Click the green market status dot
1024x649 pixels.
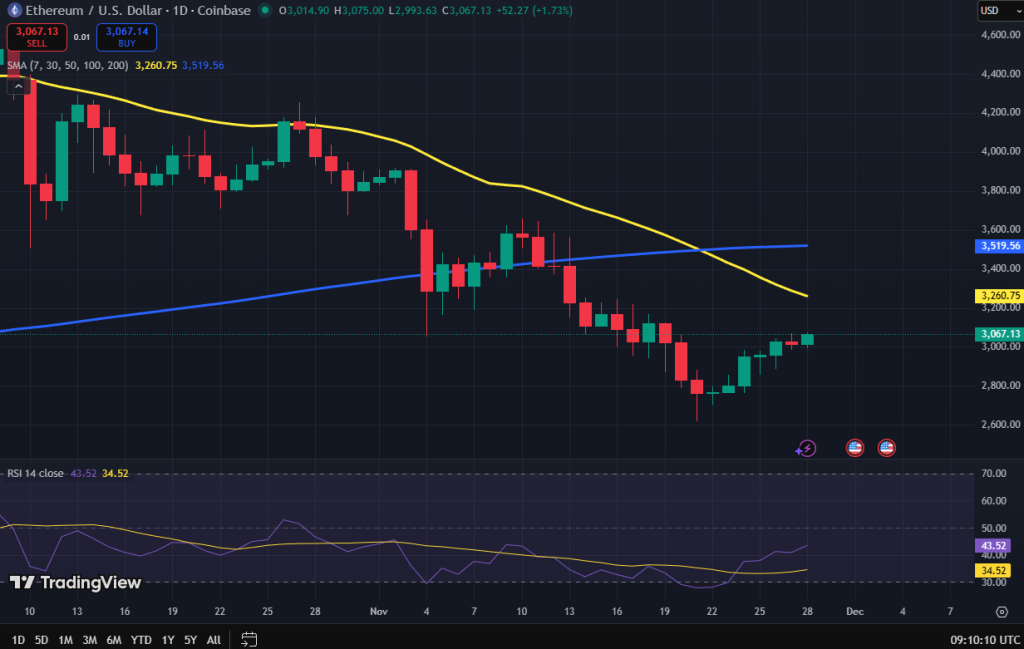(x=264, y=10)
